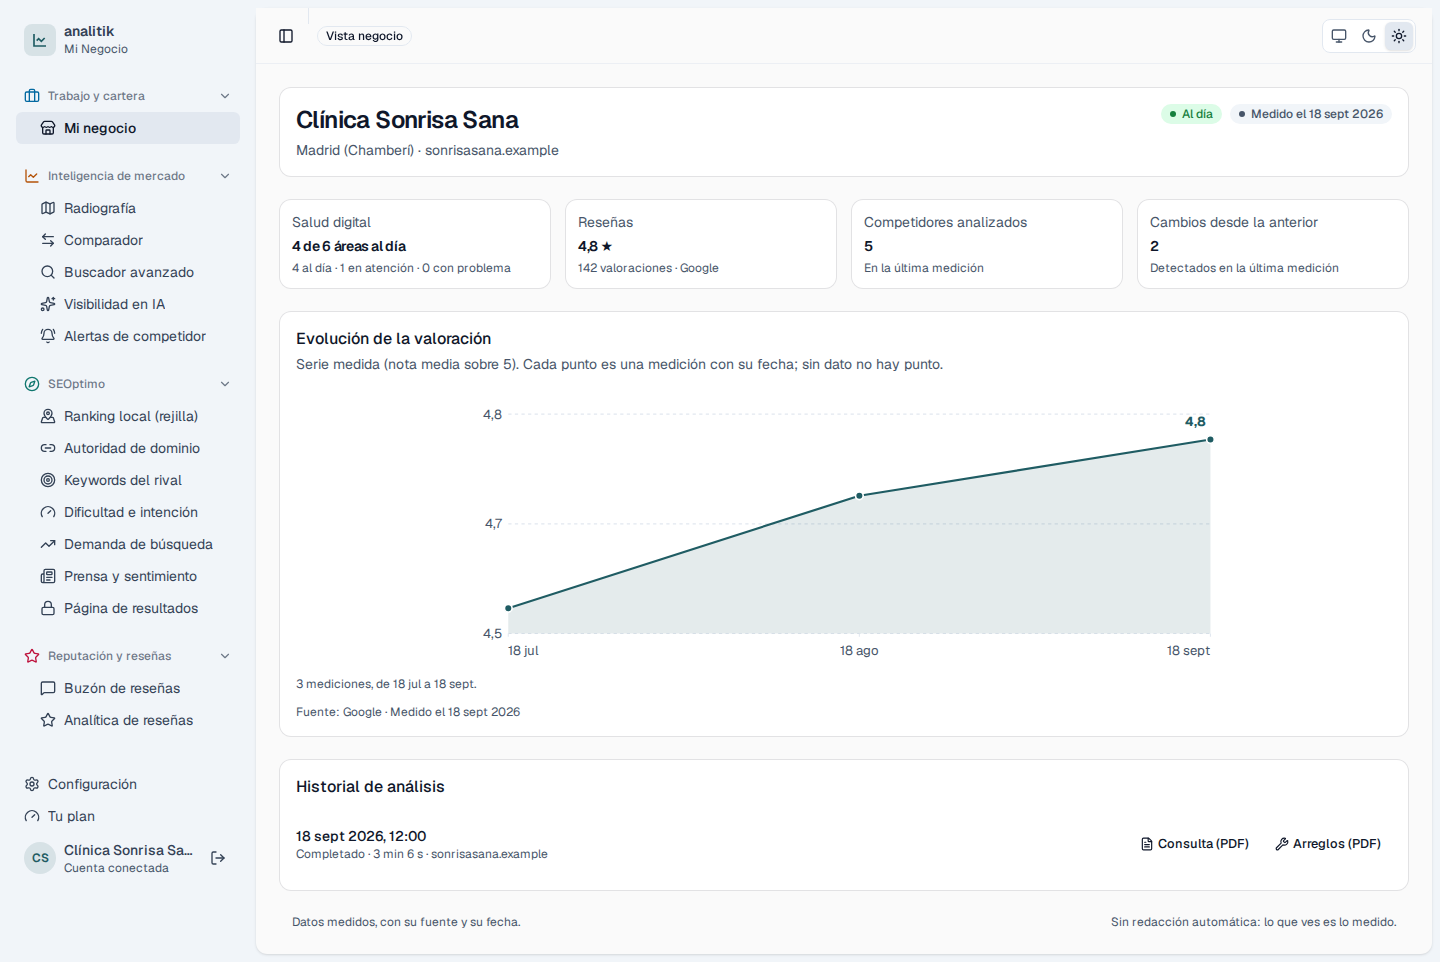Open Radiografía from the sidebar
1440x962 pixels.
[x=128, y=208]
